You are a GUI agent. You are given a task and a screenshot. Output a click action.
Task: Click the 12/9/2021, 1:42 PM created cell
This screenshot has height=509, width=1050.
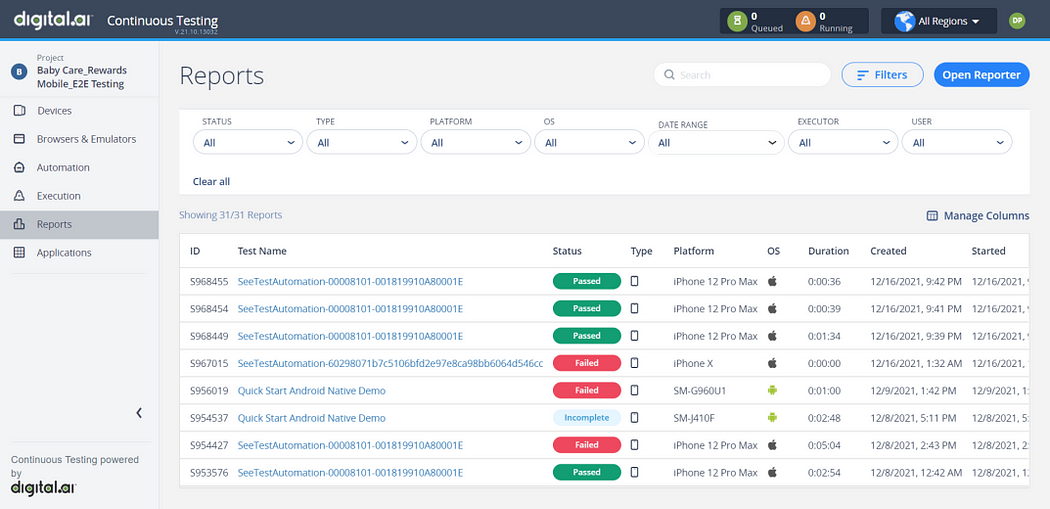(913, 390)
